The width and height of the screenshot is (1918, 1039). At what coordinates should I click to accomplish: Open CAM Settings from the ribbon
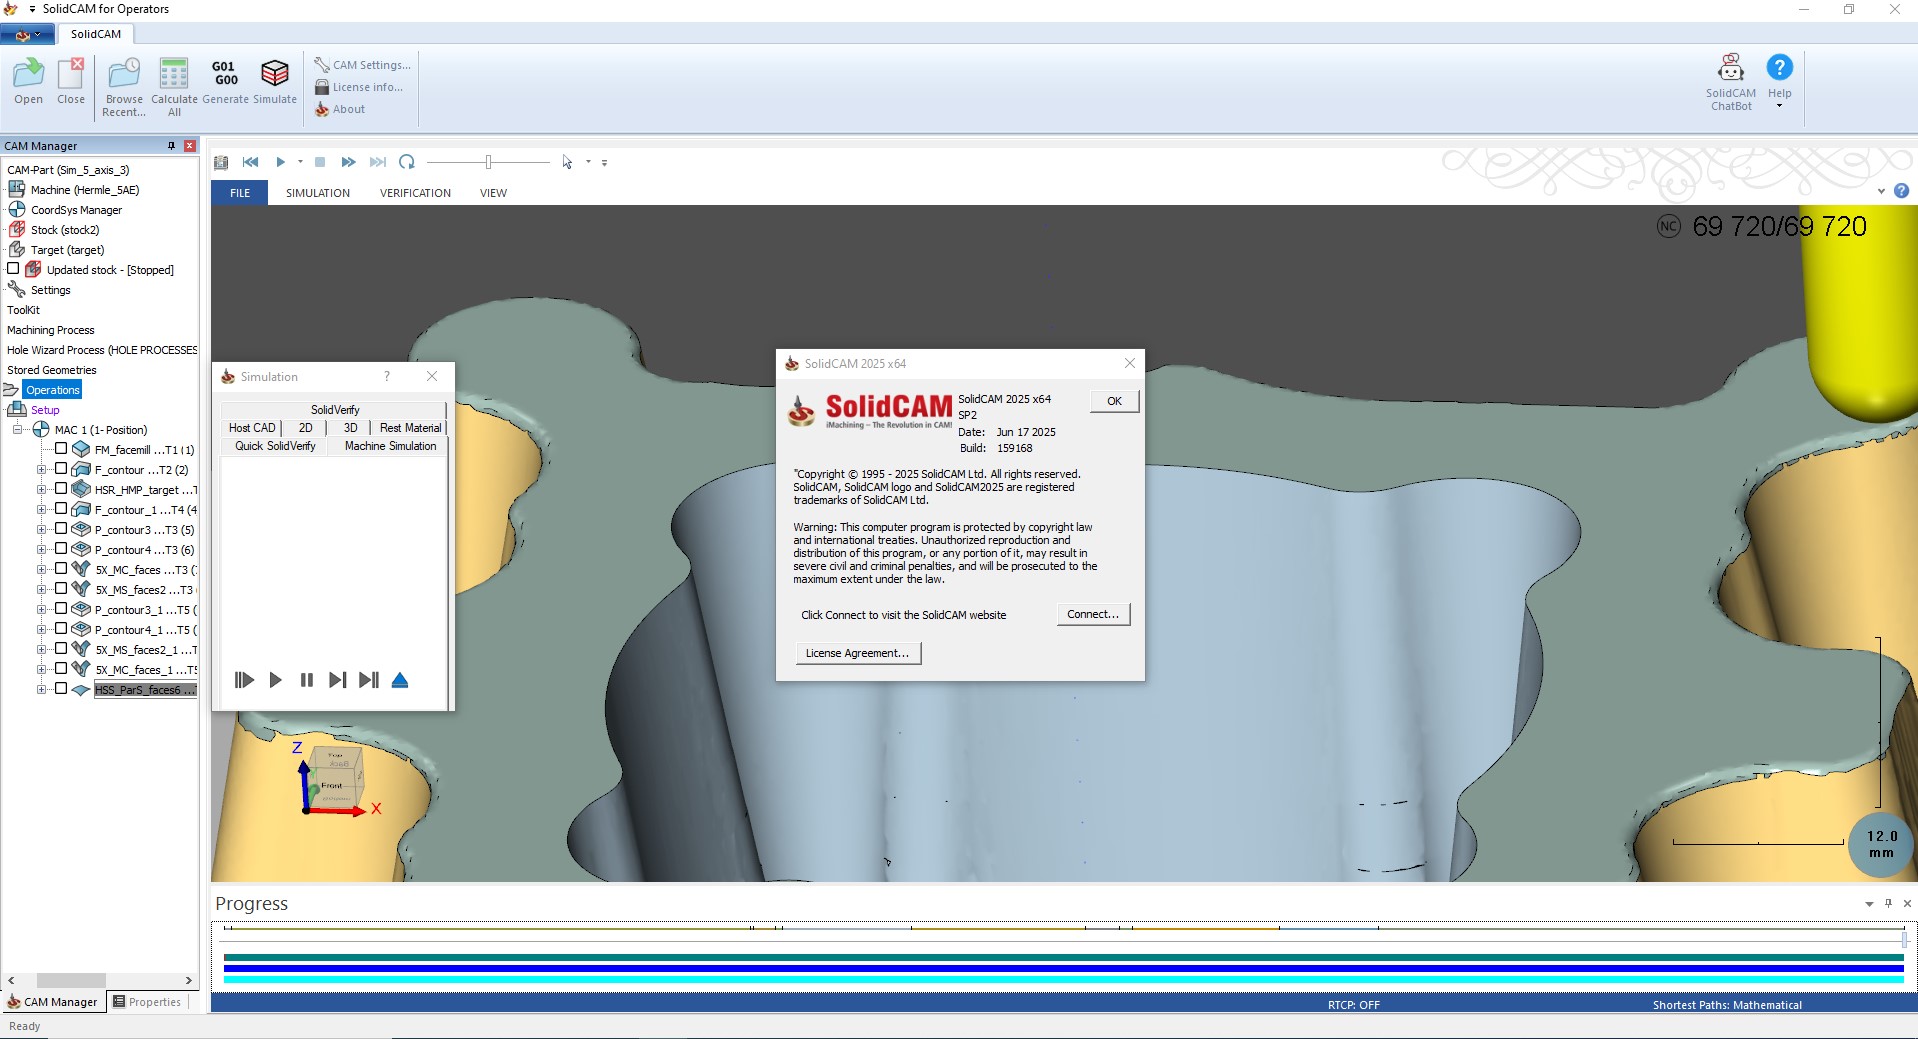[362, 65]
